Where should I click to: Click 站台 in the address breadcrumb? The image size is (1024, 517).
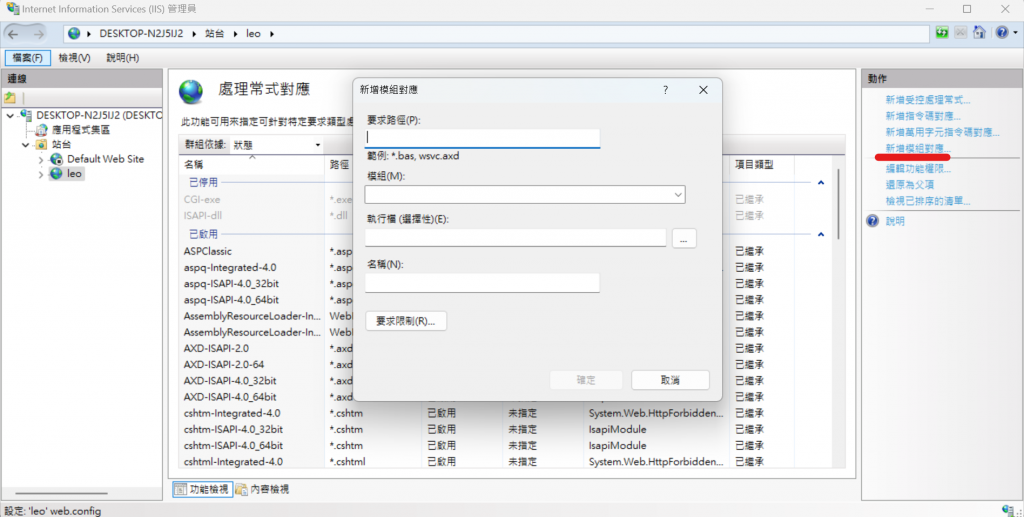[x=214, y=33]
